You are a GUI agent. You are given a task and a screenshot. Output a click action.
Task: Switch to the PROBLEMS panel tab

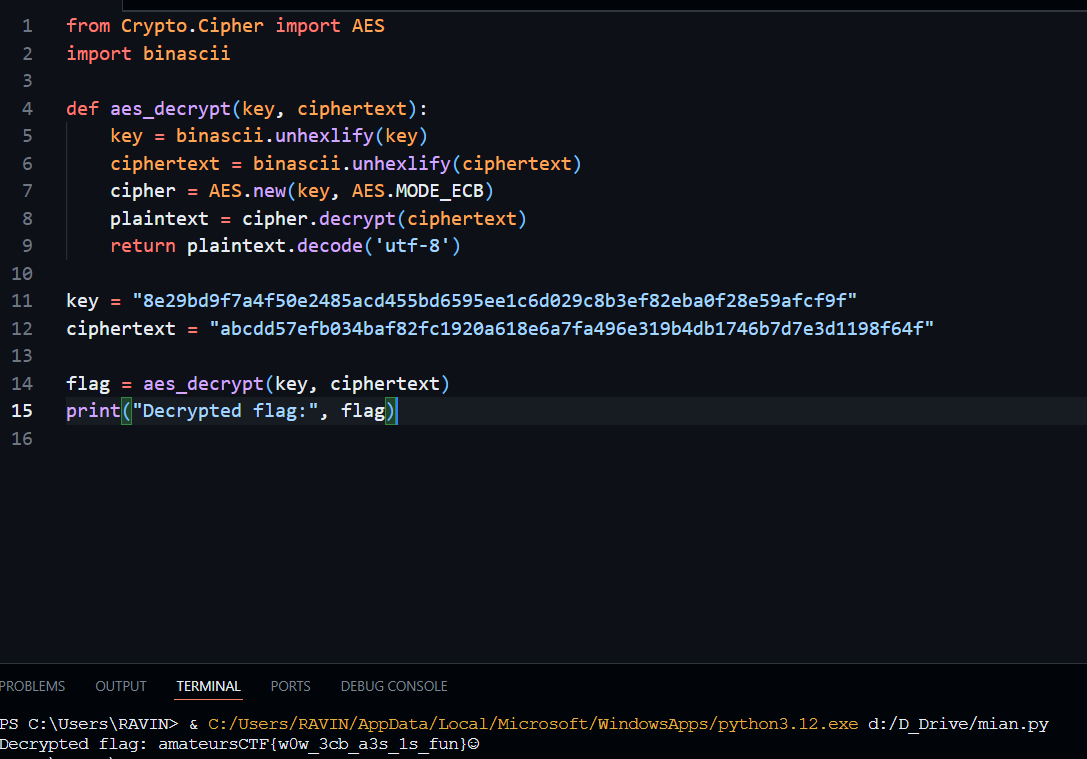(x=32, y=686)
